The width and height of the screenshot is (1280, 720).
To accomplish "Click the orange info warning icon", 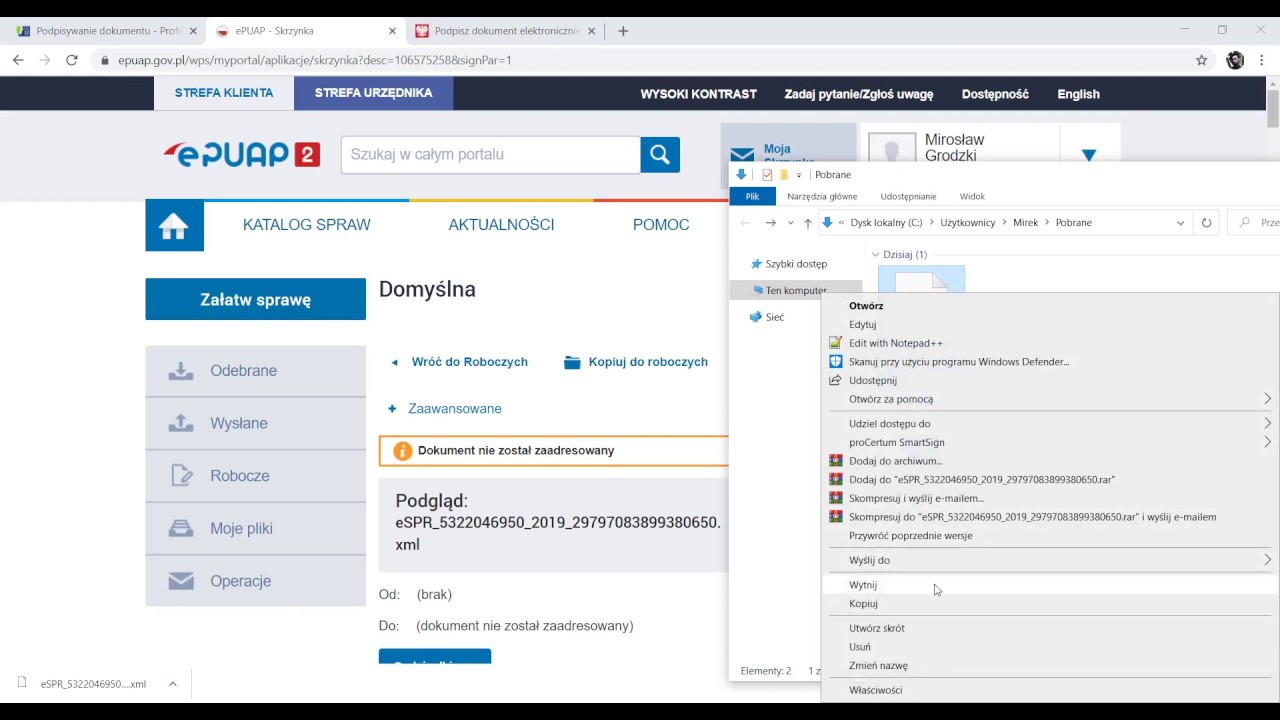I will 403,451.
